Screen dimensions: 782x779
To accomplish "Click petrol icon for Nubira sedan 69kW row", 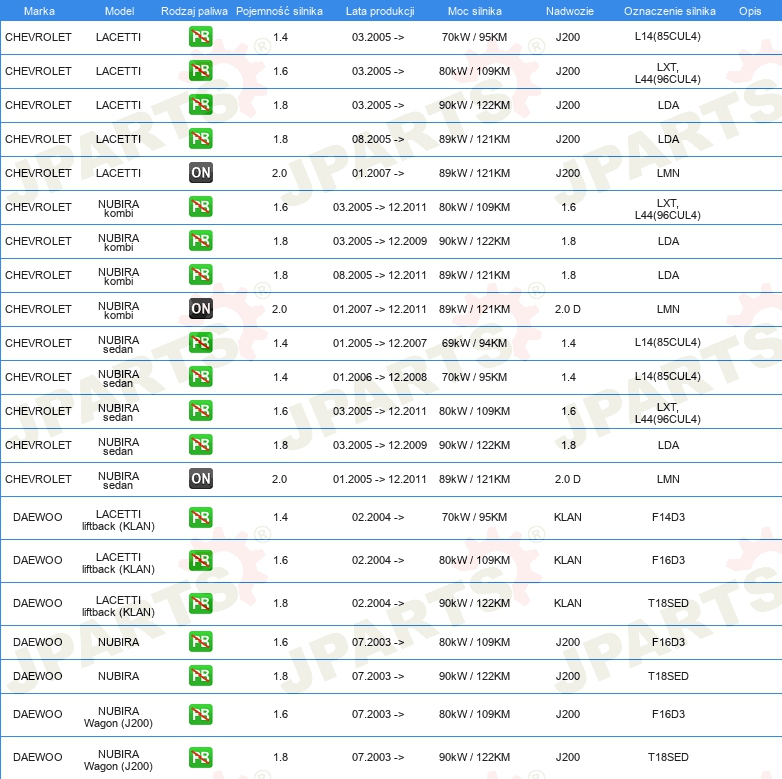I will tap(200, 343).
